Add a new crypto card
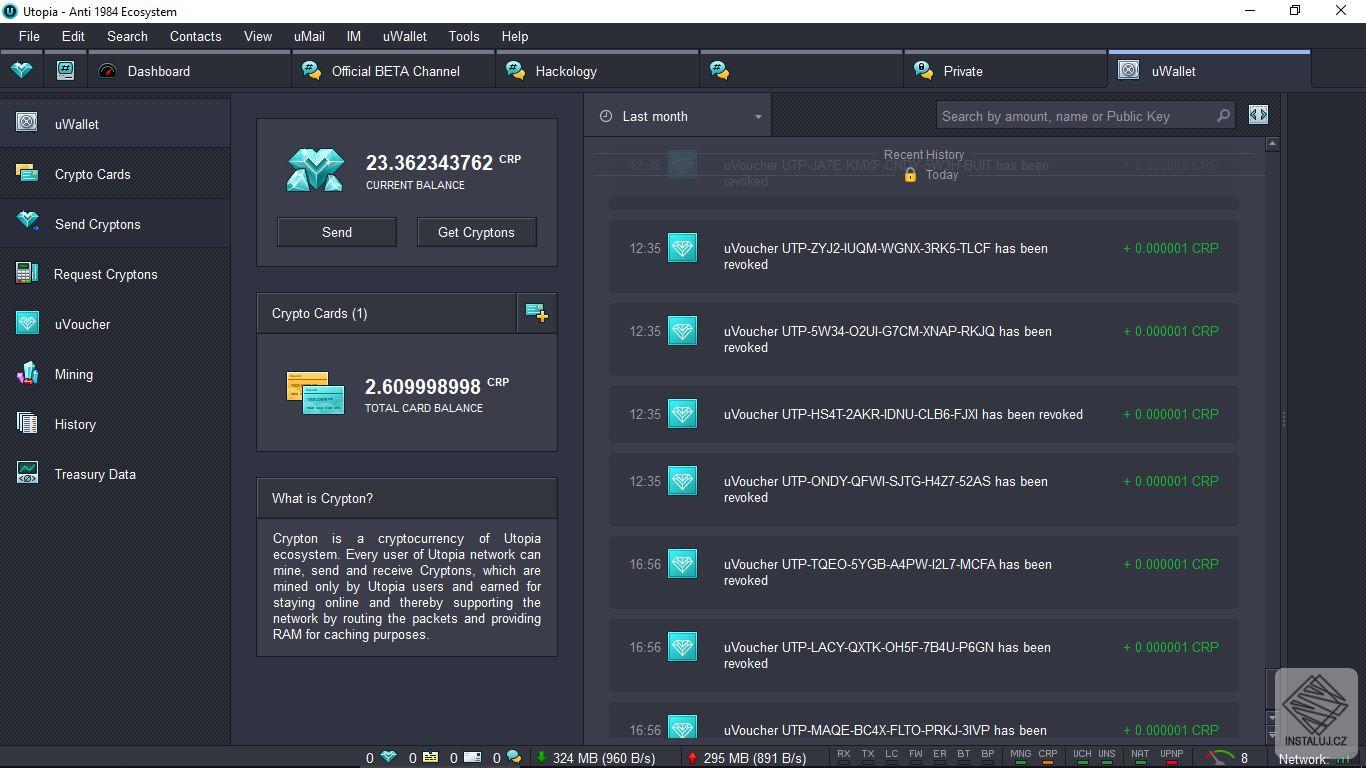Screen dimensions: 1366x768 tap(537, 313)
